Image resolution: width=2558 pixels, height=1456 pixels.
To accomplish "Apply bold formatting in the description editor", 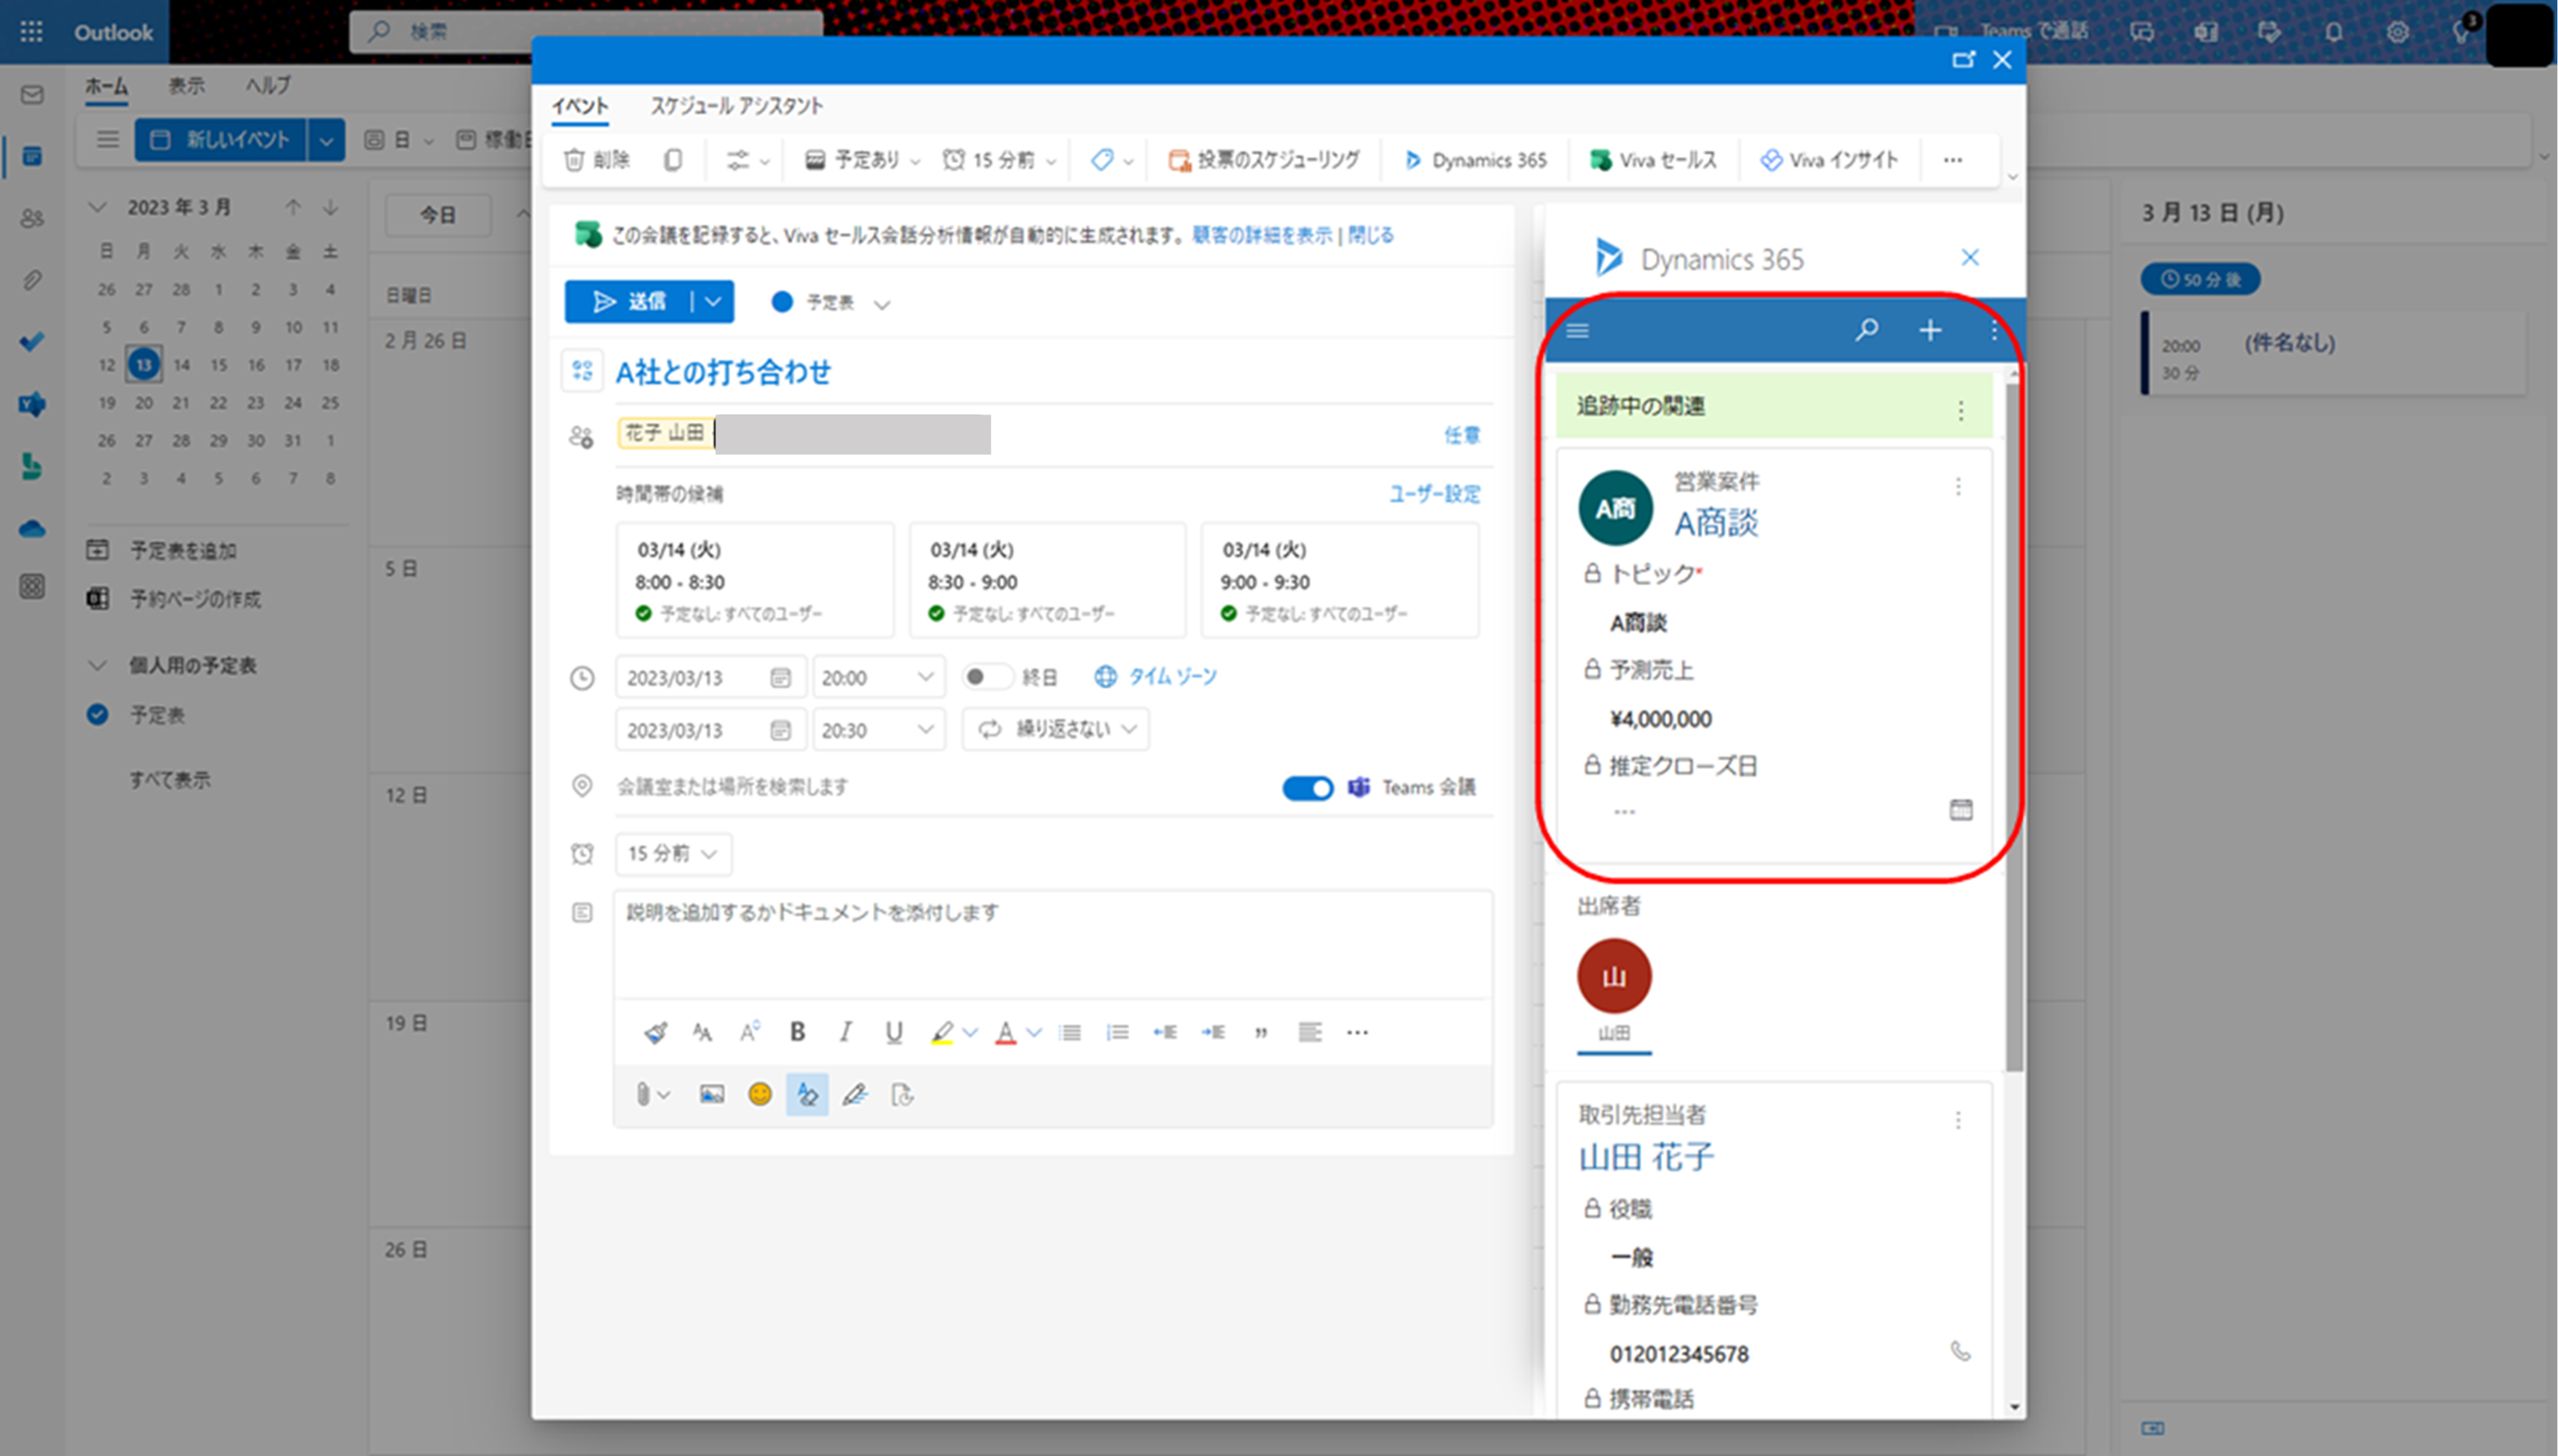I will coord(797,1032).
